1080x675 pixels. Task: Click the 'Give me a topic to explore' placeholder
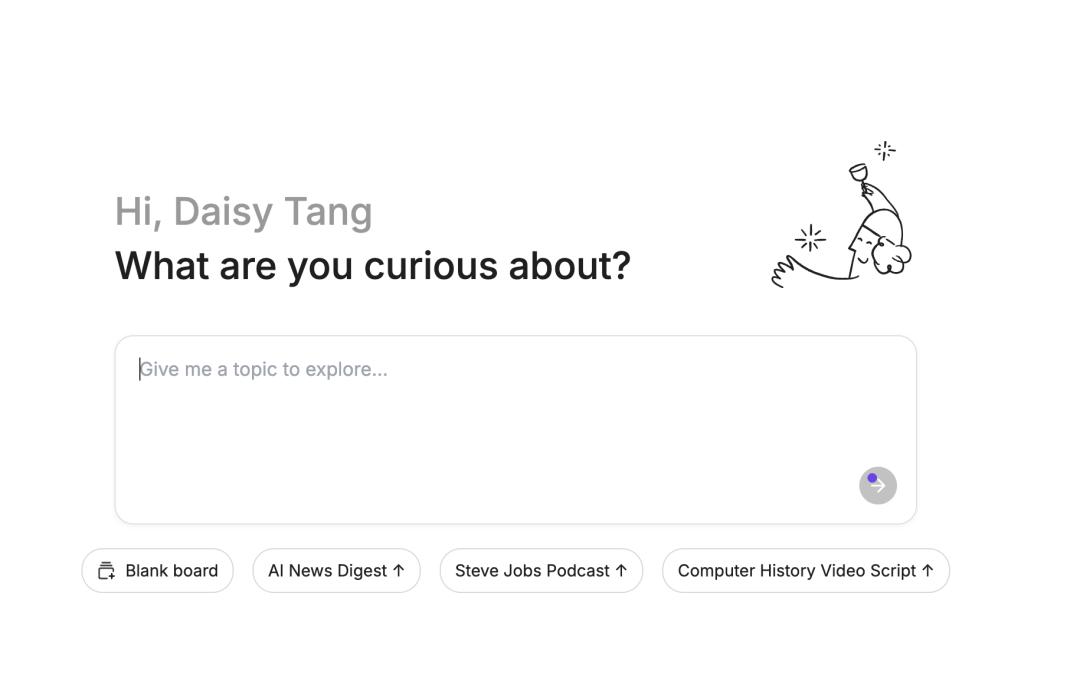(264, 370)
